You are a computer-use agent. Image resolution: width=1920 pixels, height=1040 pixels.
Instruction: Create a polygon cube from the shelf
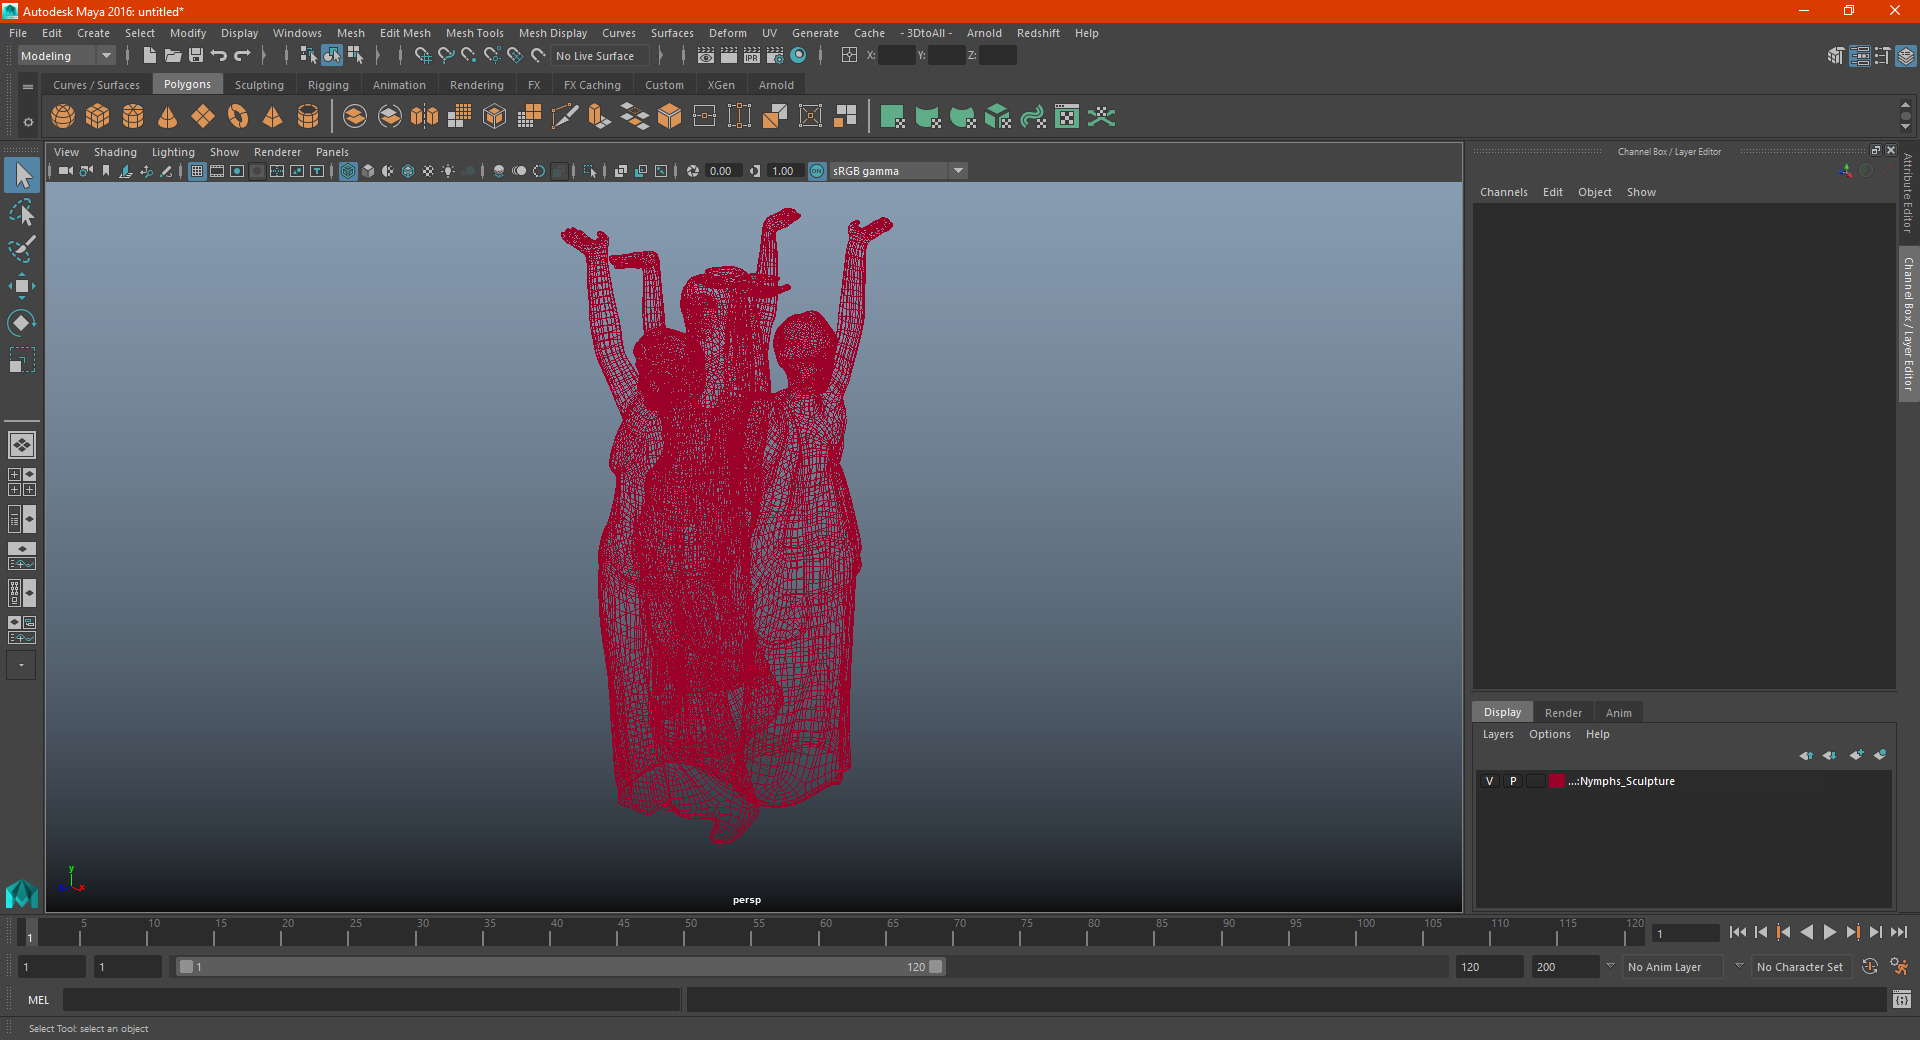pyautogui.click(x=98, y=117)
